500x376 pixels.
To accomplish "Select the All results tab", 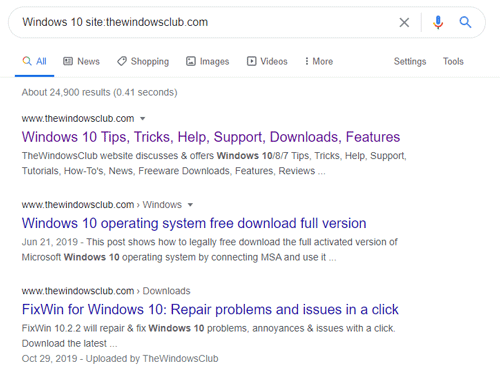I will click(34, 61).
